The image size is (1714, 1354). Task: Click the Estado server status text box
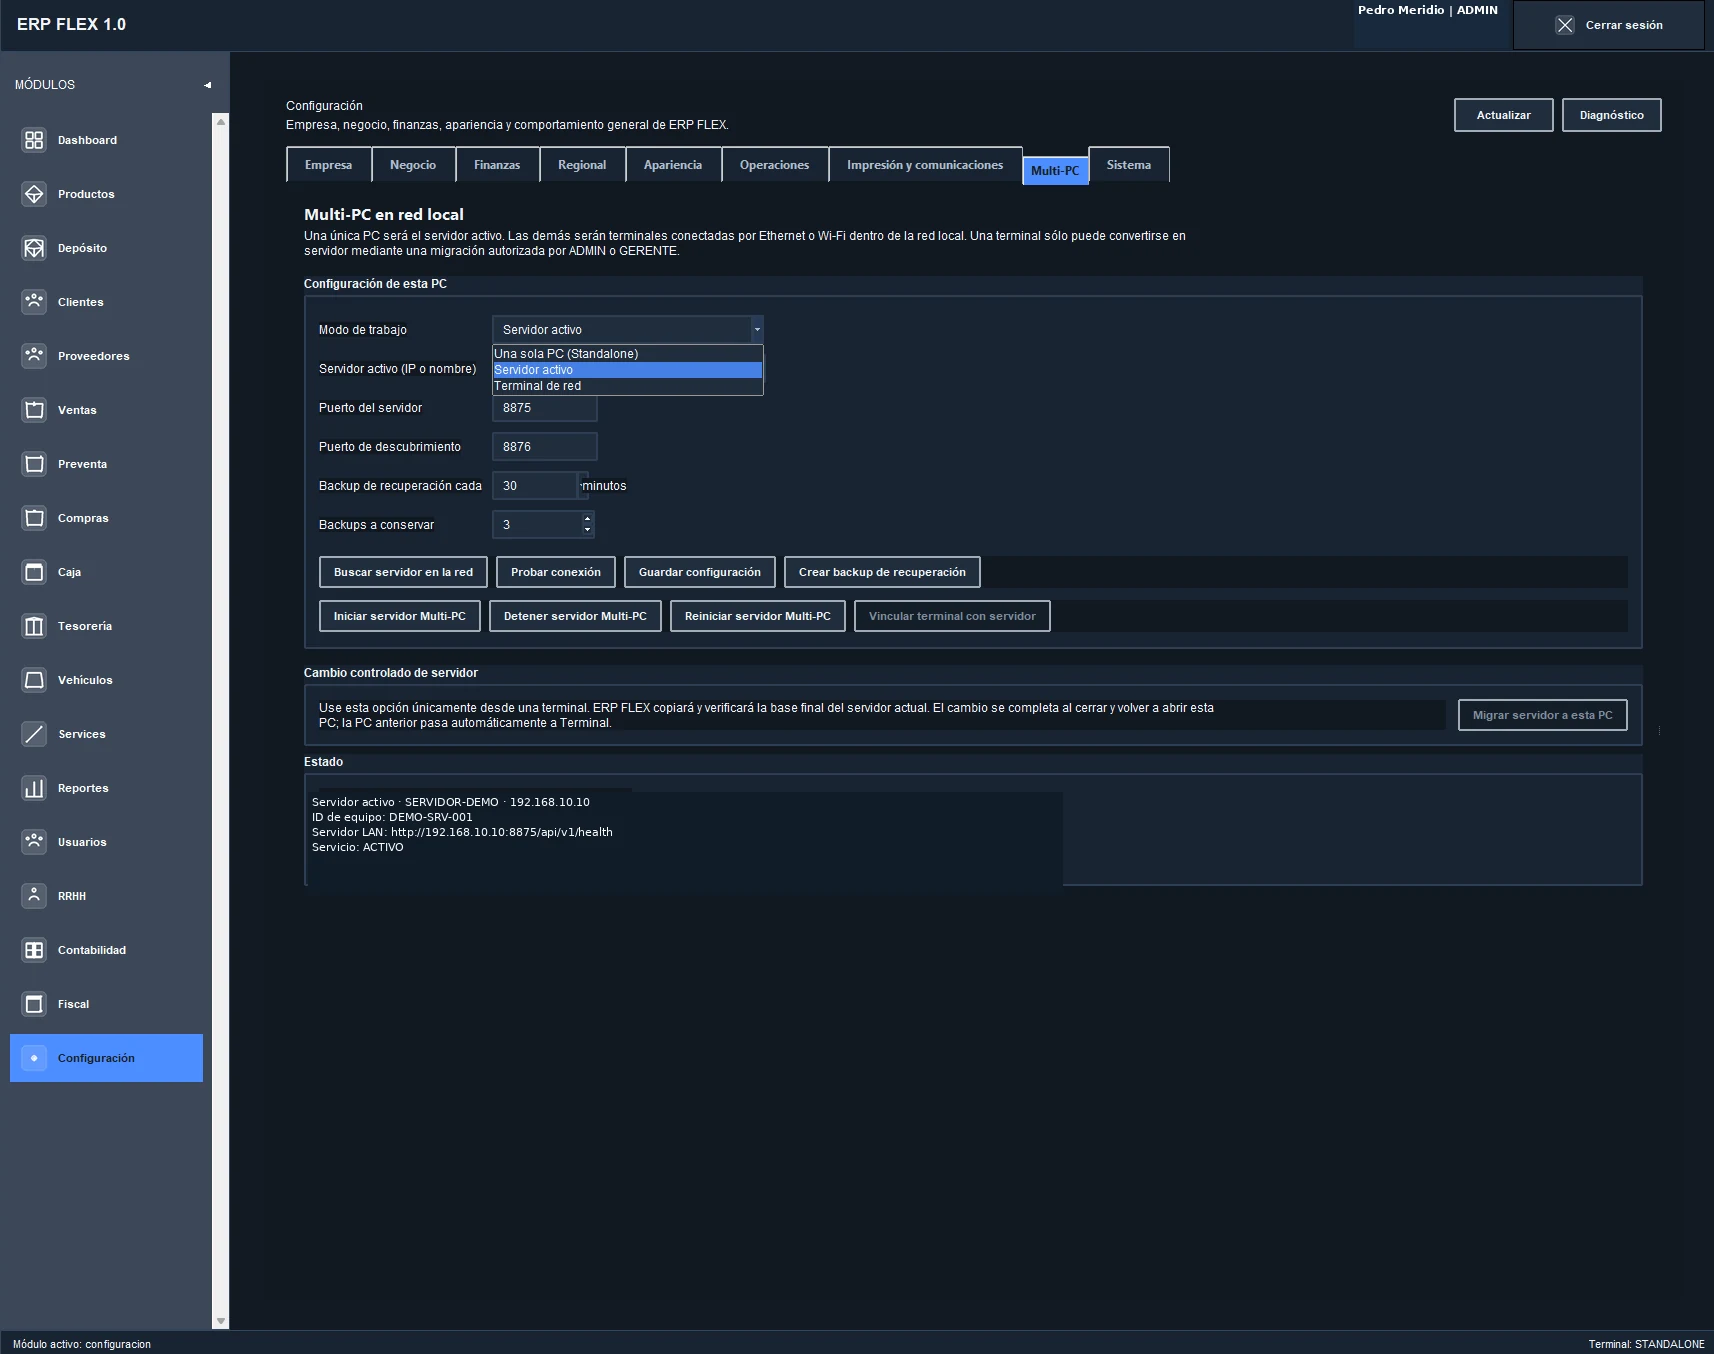click(684, 838)
